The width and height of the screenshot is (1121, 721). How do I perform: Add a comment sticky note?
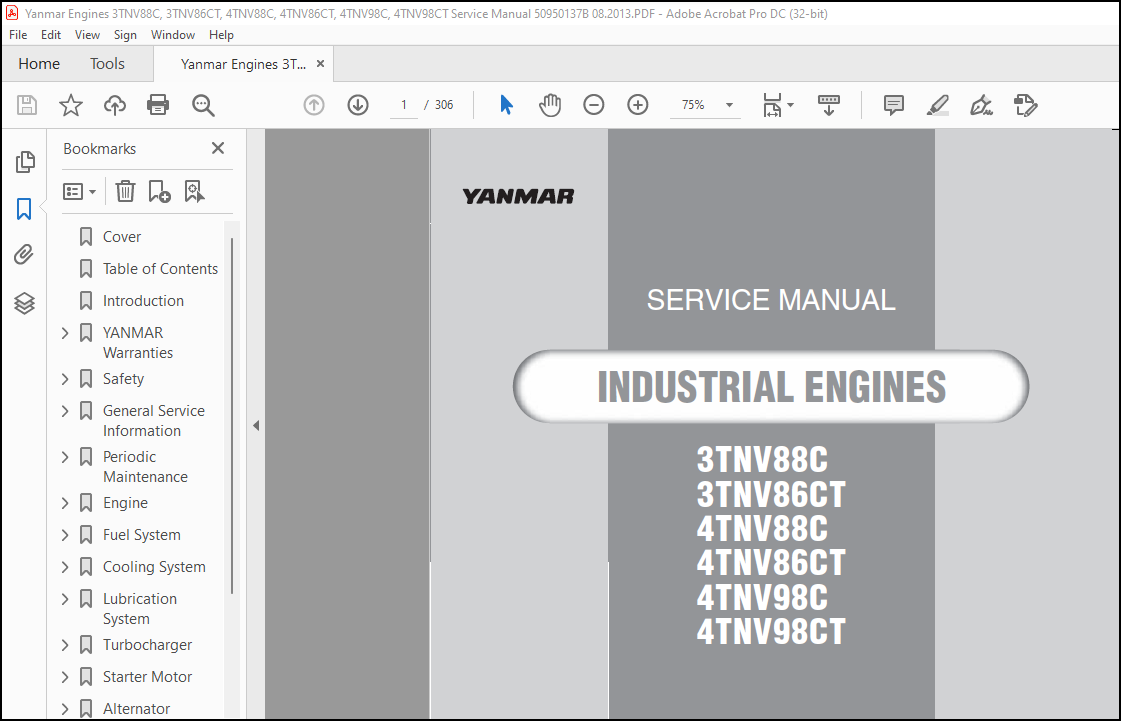894,105
